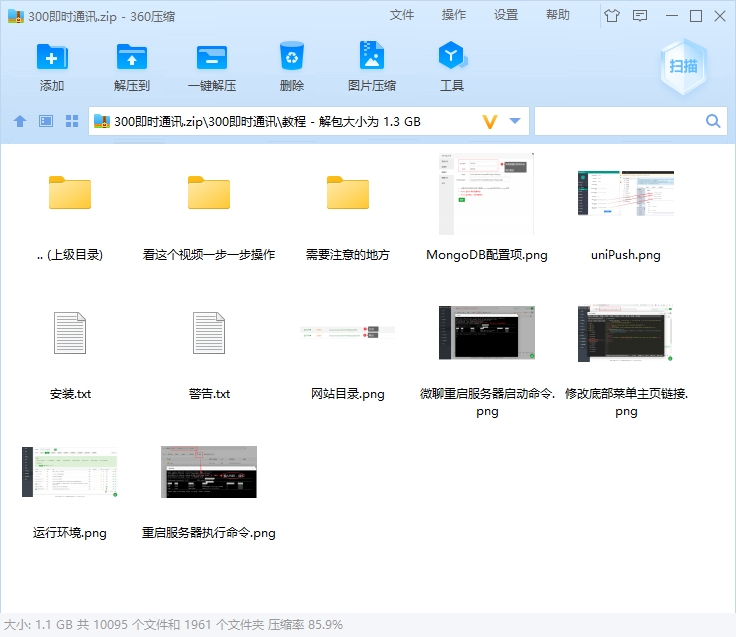Open the 设置 (Settings) menu

[506, 15]
